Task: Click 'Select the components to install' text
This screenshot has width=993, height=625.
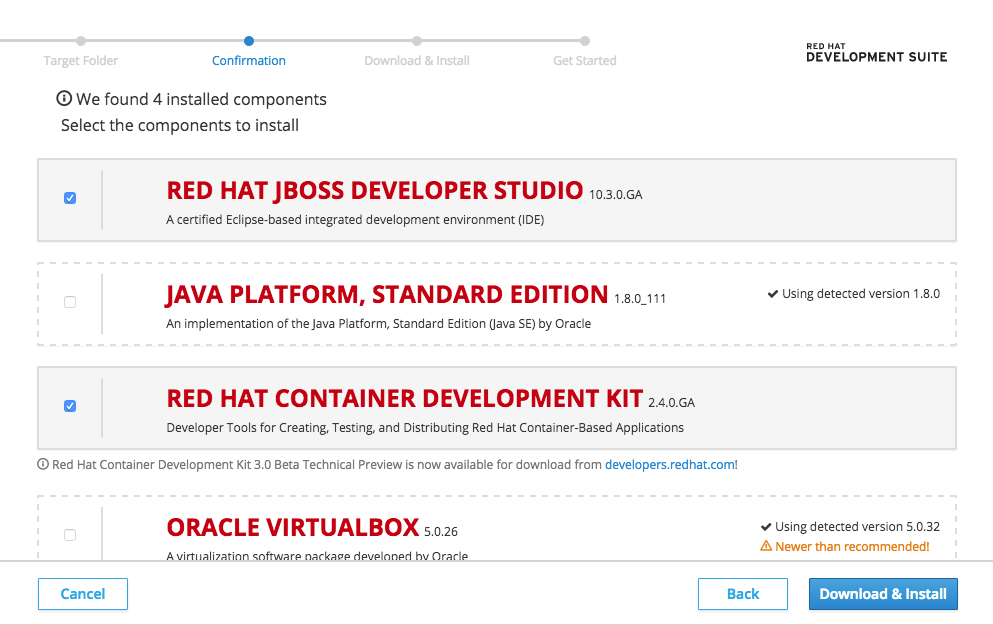Action: click(180, 125)
